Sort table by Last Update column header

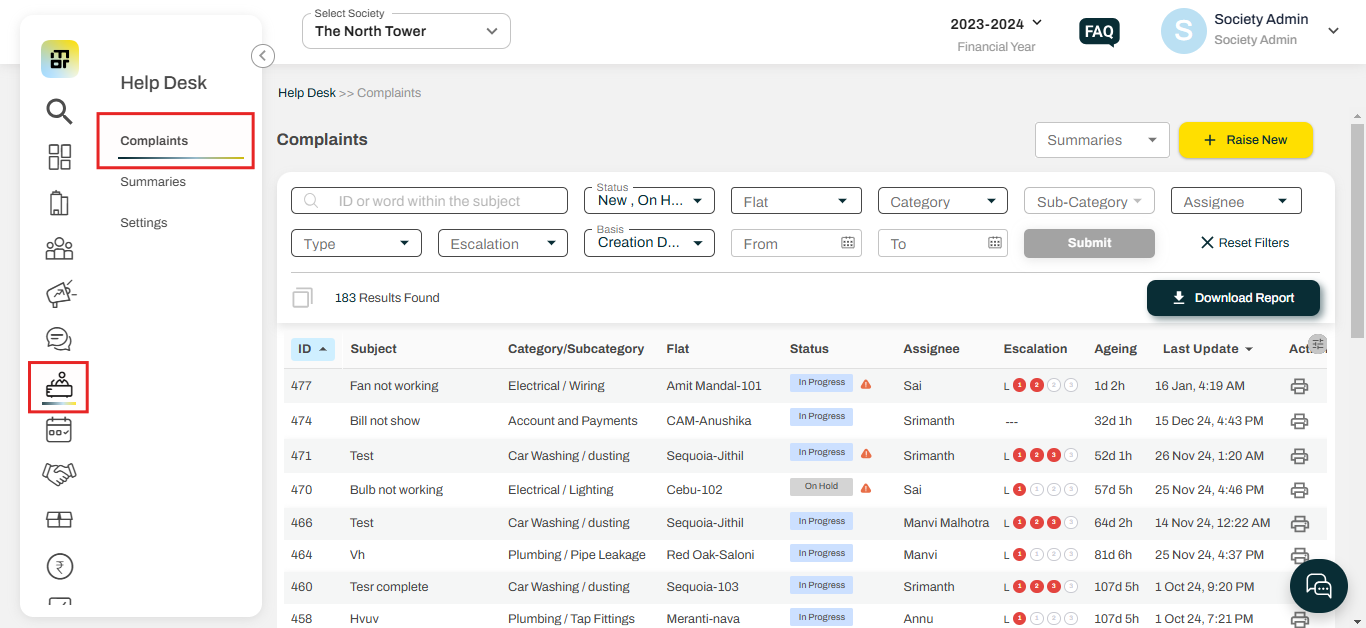click(1207, 349)
